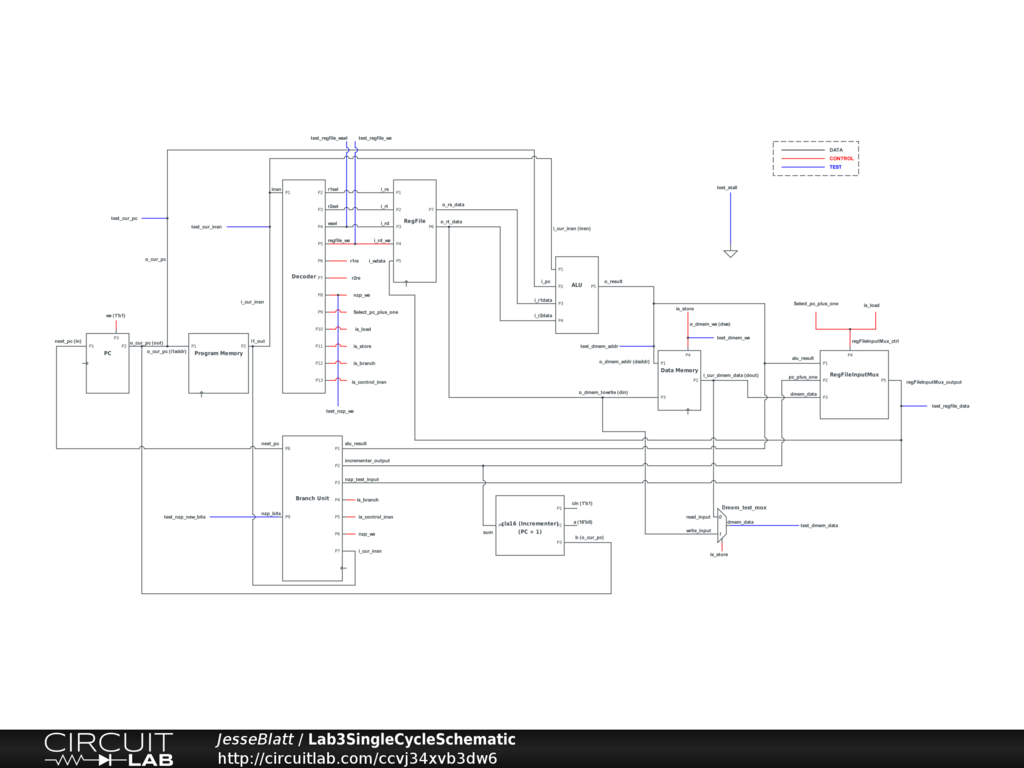Click the RegFileInputMux block
Image resolution: width=1024 pixels, height=768 pixels.
tap(853, 384)
